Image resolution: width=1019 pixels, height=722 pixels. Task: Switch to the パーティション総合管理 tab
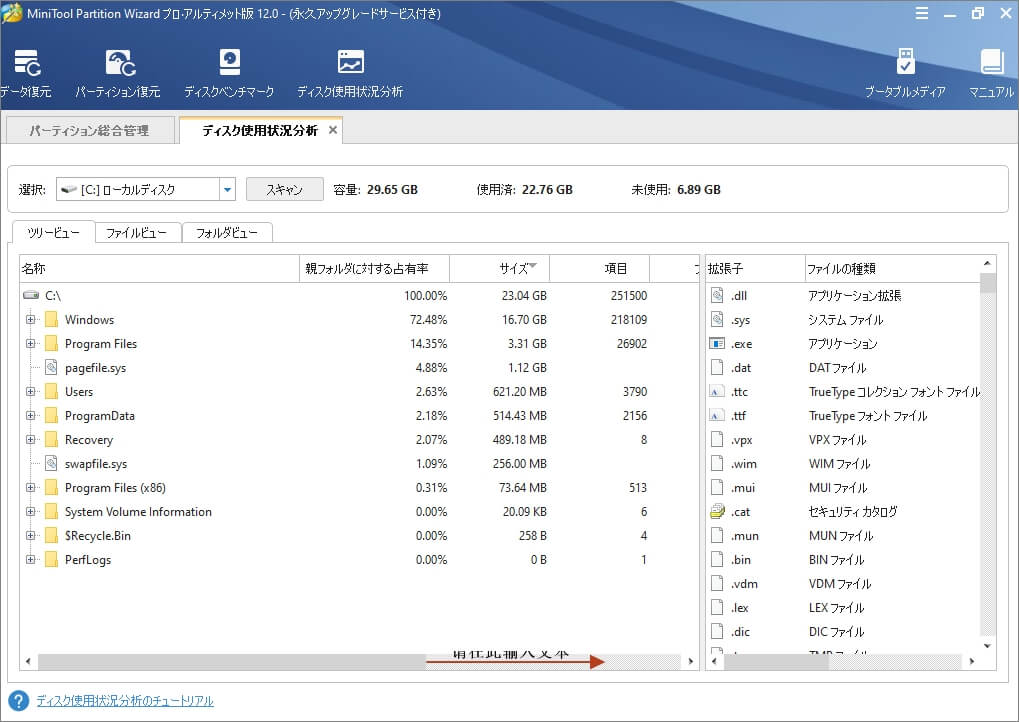point(90,130)
